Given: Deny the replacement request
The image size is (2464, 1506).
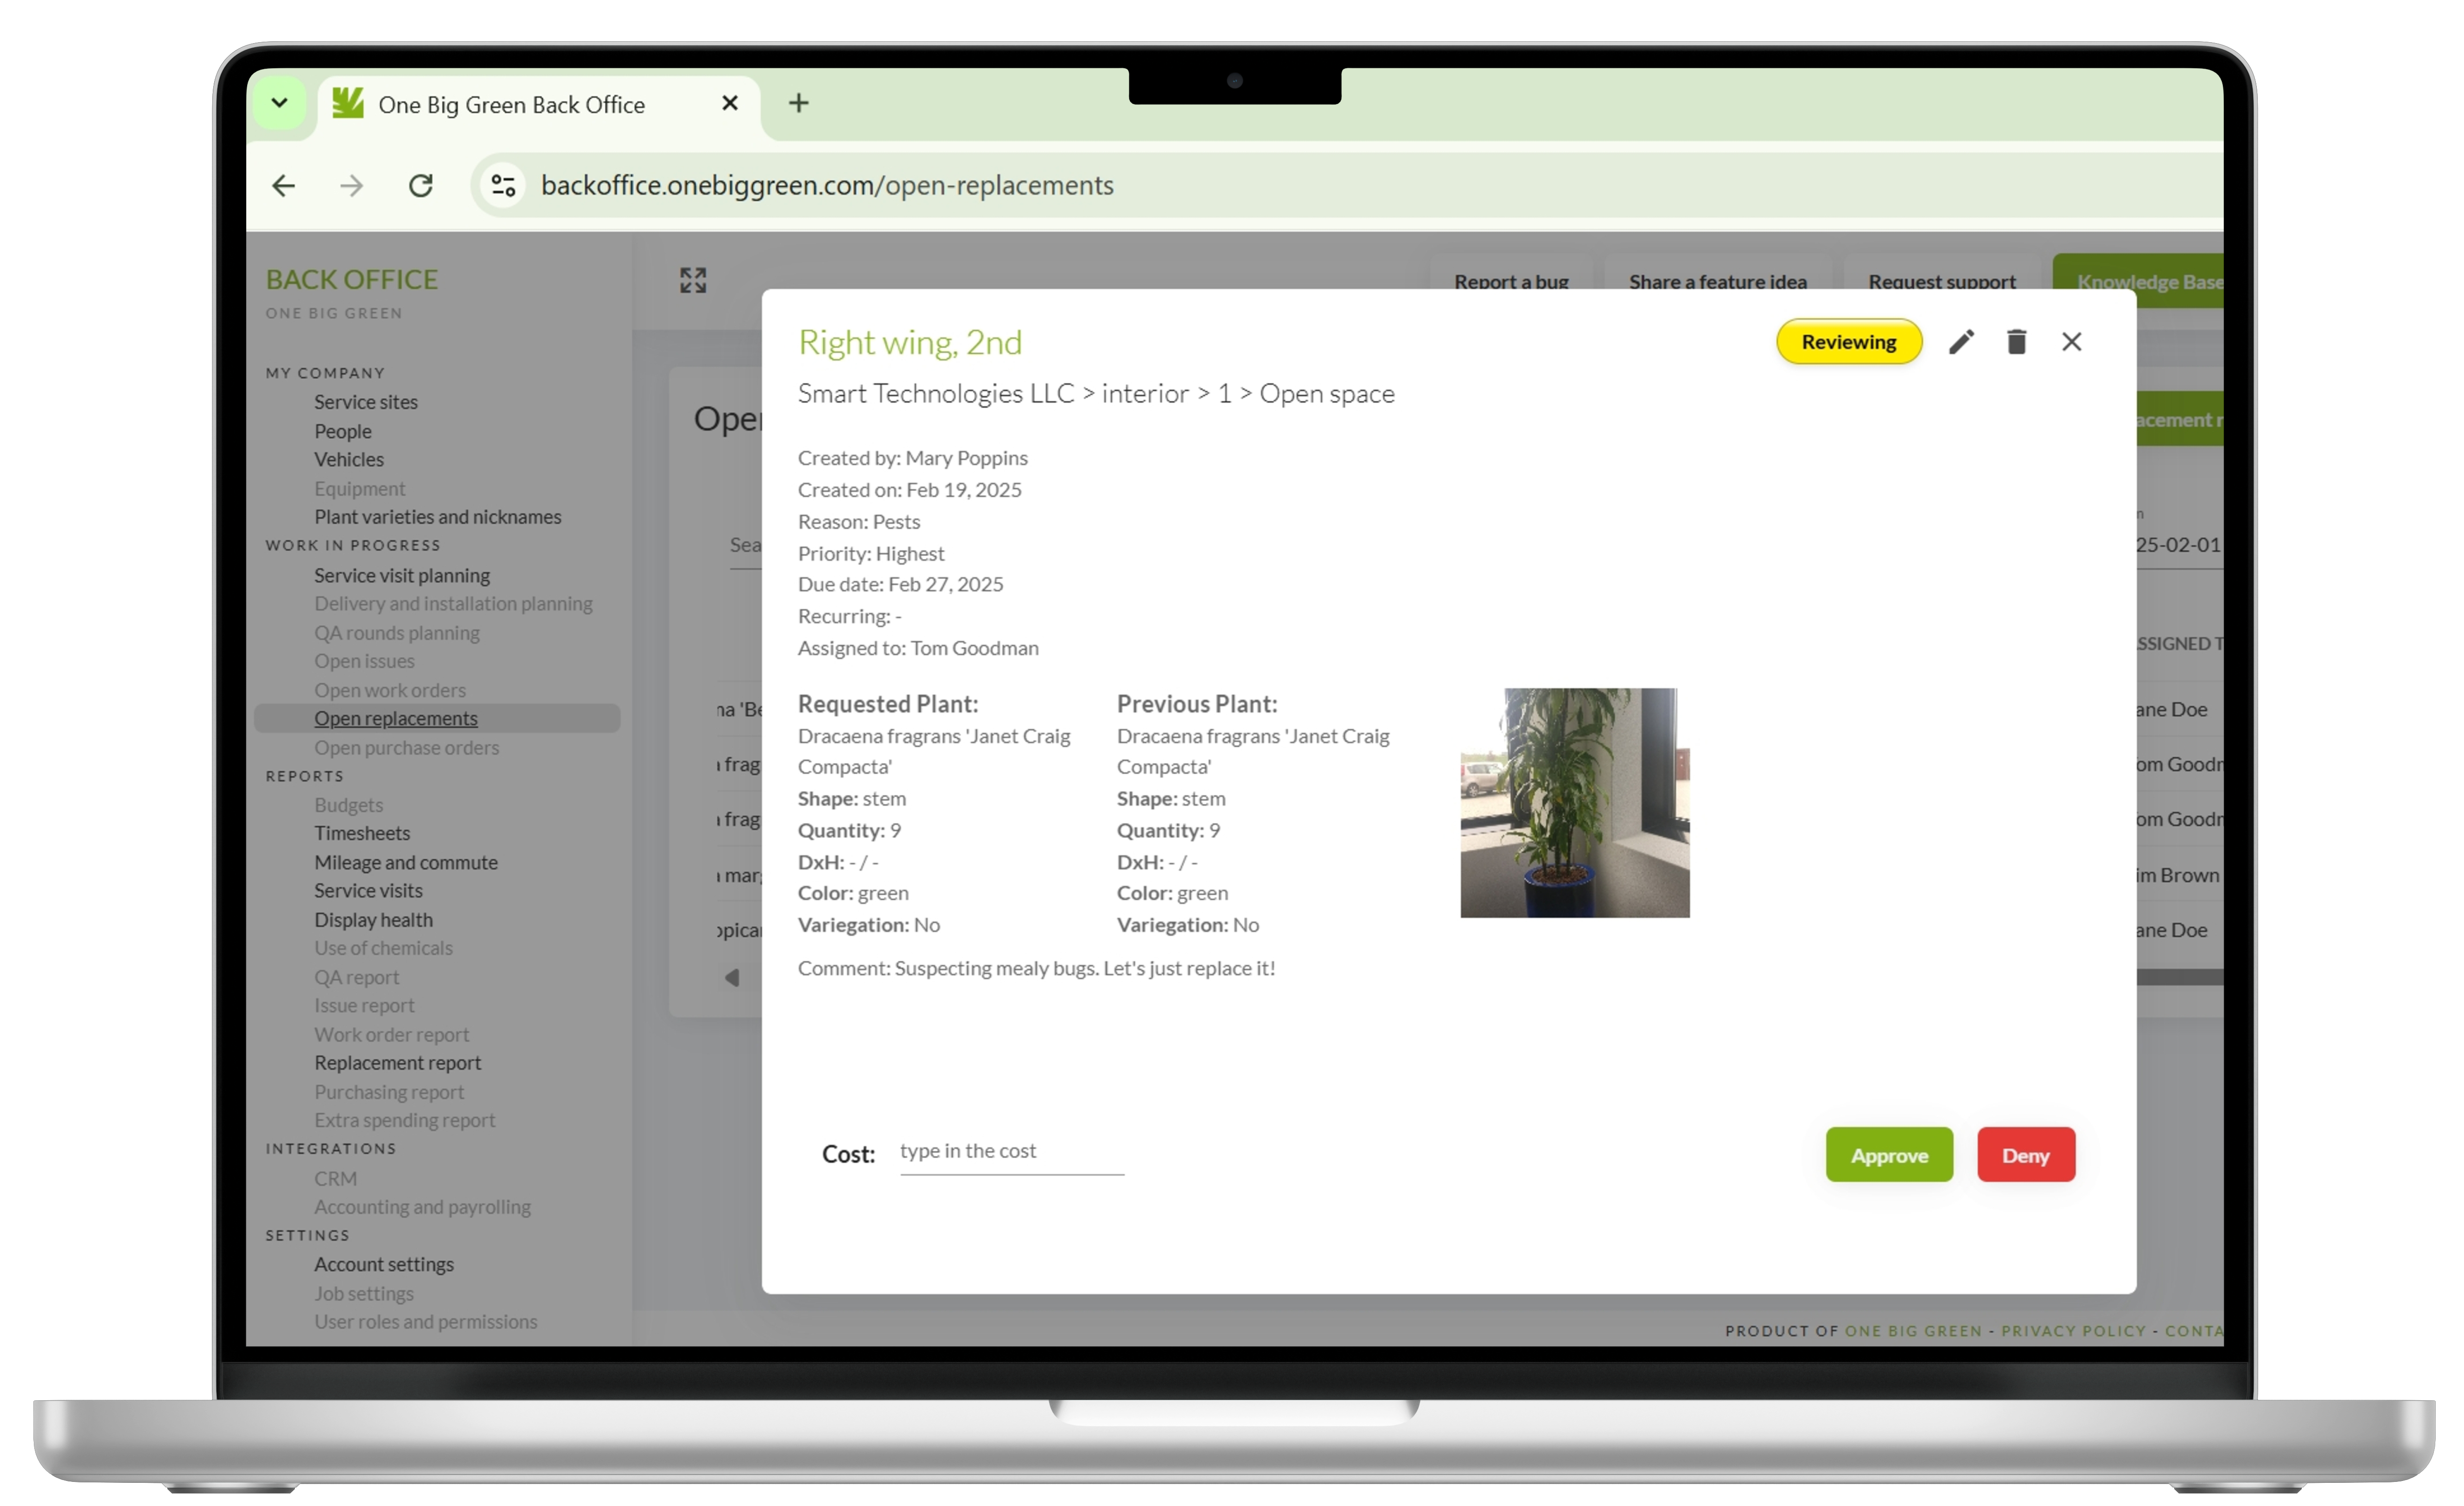Looking at the screenshot, I should pos(2025,1155).
